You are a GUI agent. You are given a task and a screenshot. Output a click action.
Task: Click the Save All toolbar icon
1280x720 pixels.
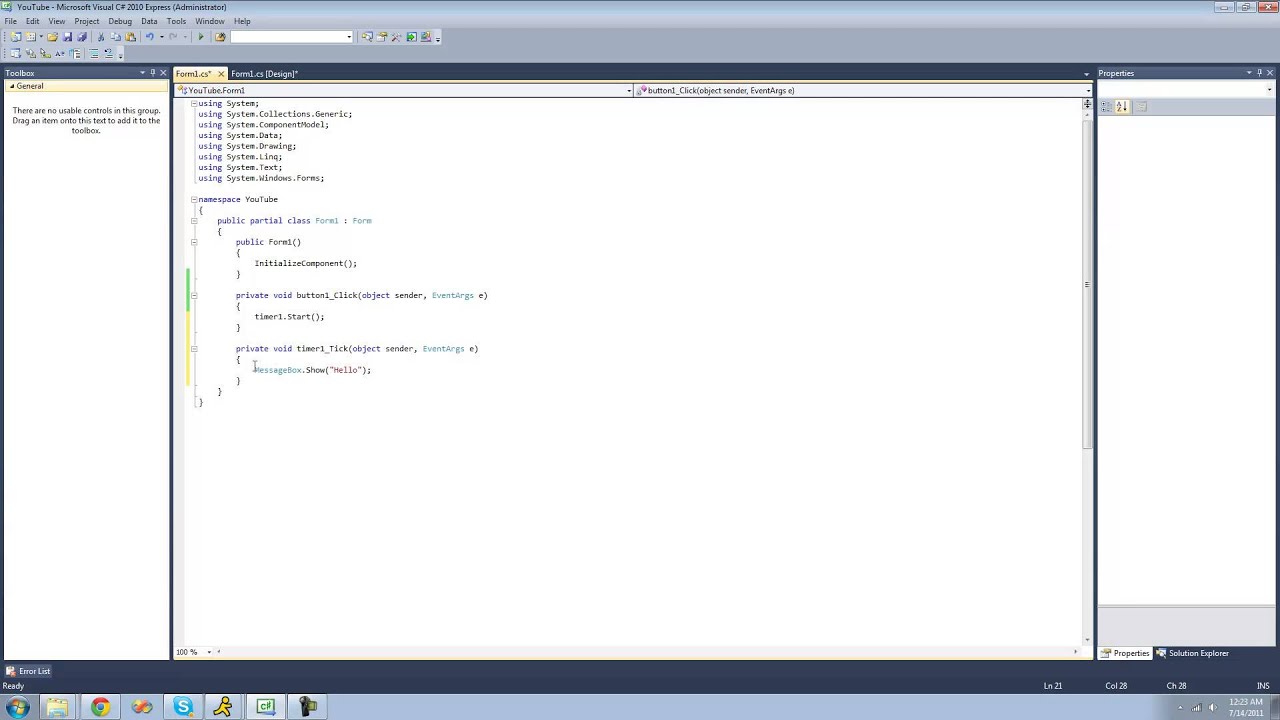pyautogui.click(x=82, y=37)
